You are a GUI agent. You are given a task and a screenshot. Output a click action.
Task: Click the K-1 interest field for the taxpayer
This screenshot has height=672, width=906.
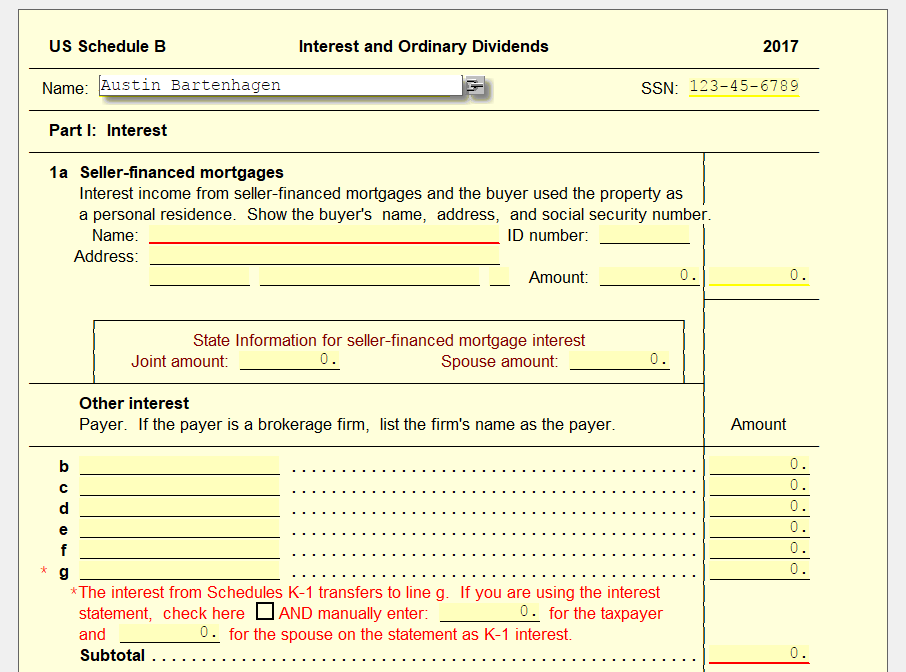(x=490, y=612)
